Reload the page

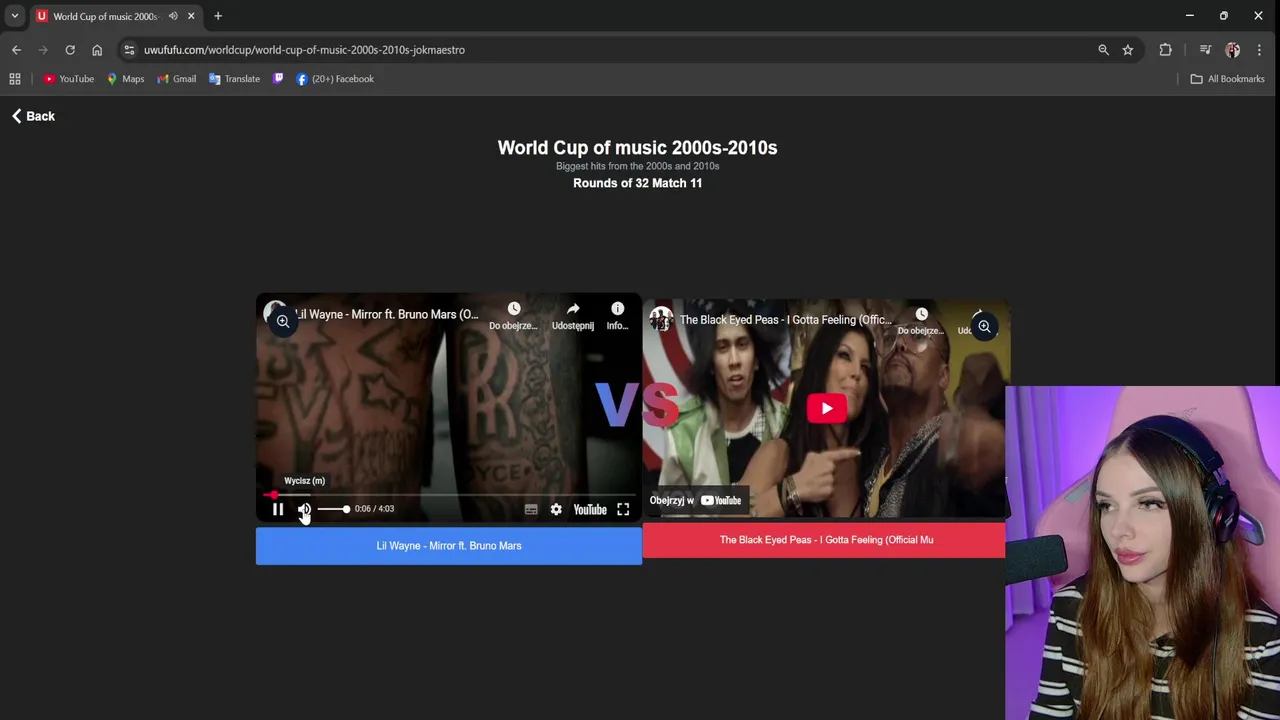70,50
